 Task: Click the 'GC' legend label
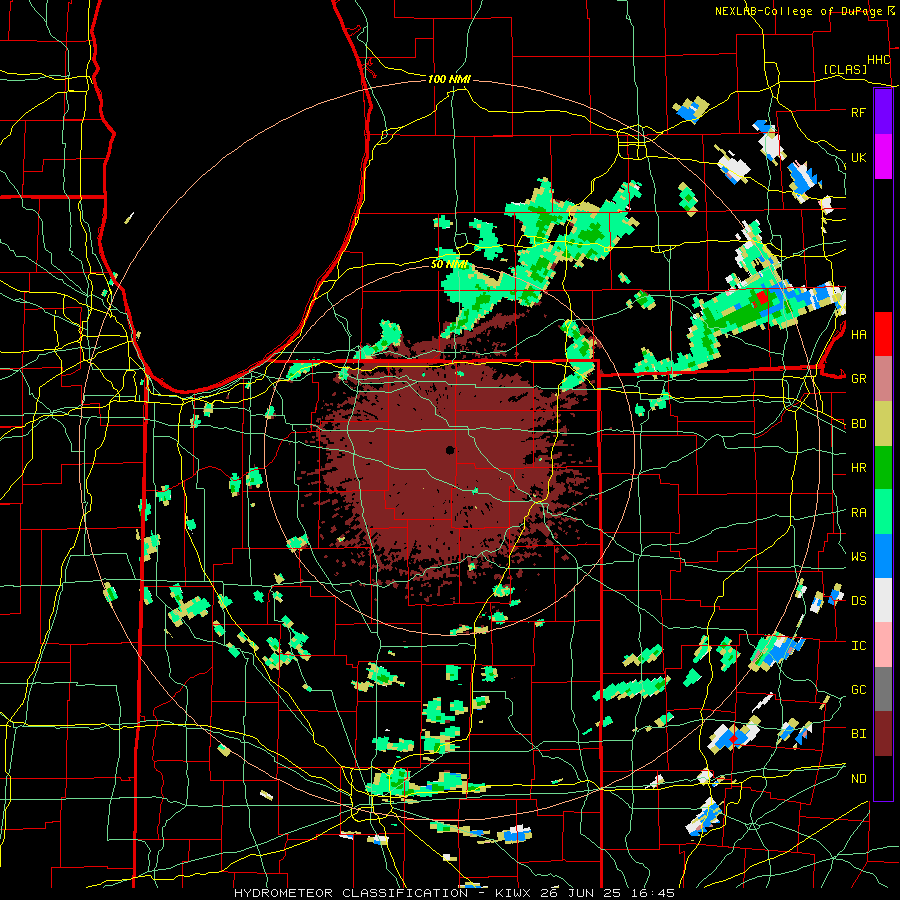tap(858, 690)
